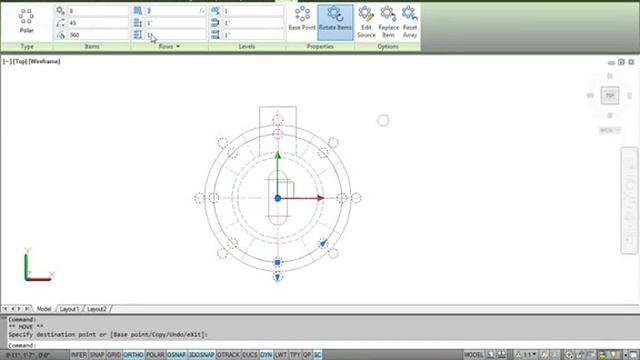Viewport: 640px width, 360px height.
Task: Click the Replace Item icon
Action: (388, 14)
